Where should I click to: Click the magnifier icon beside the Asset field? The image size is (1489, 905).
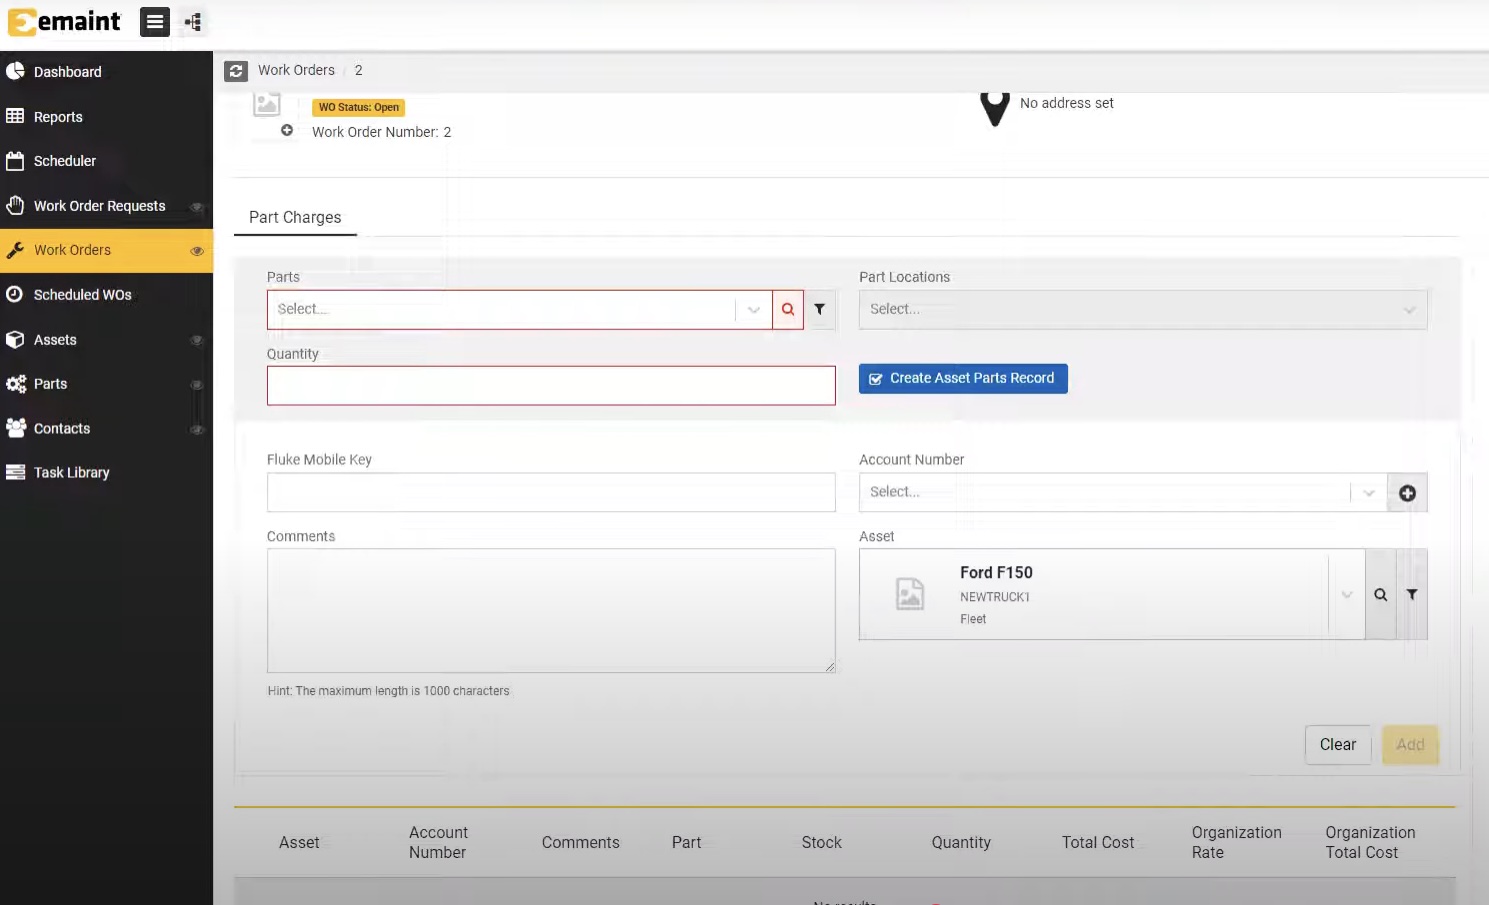1380,594
